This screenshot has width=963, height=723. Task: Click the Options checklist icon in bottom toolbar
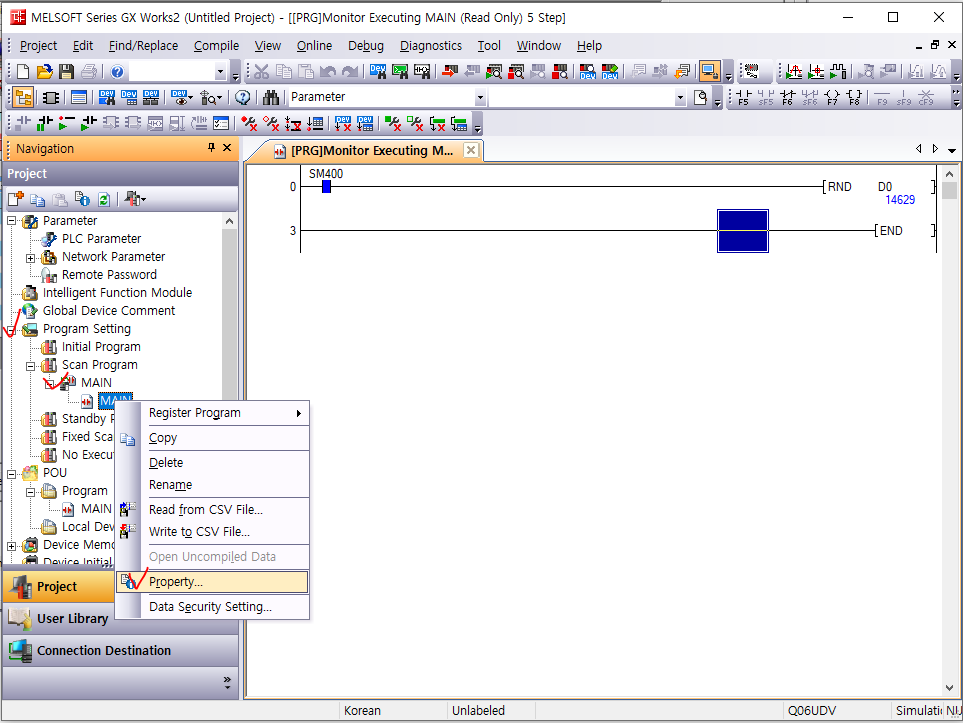[221, 123]
